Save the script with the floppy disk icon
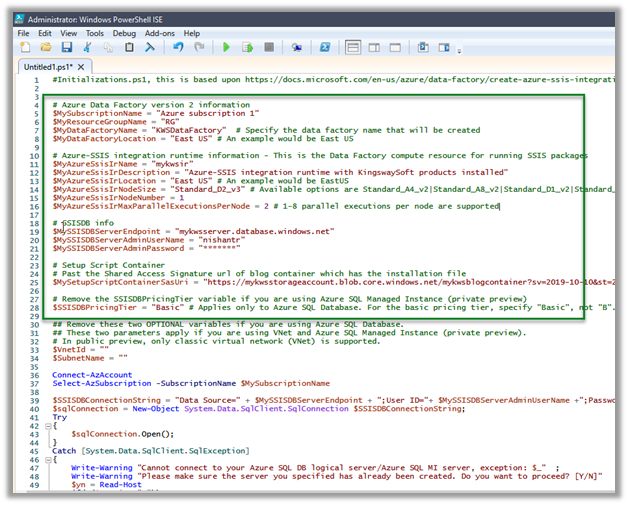 (x=66, y=47)
